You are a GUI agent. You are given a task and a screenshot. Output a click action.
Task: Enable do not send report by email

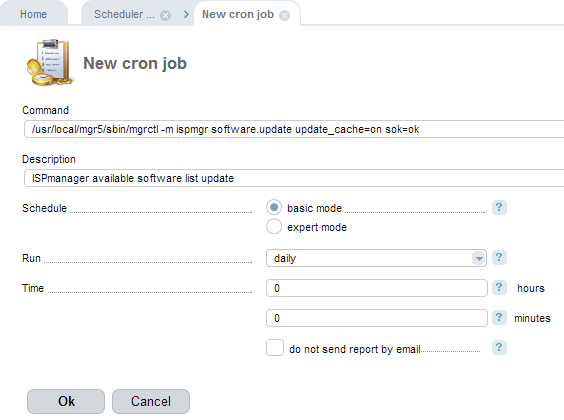click(275, 348)
